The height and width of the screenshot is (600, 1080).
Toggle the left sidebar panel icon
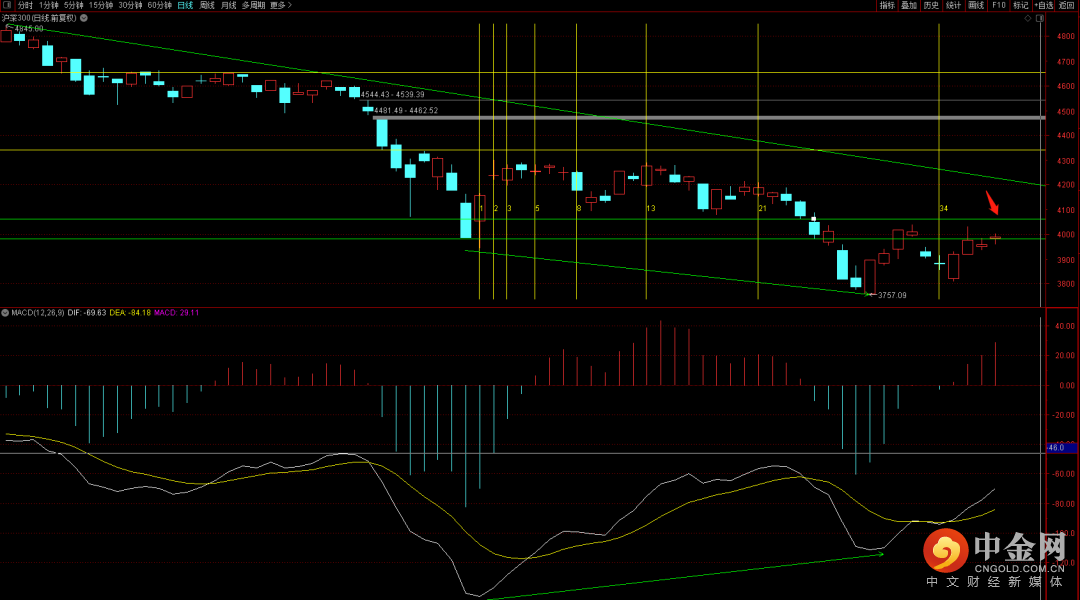coord(7,5)
